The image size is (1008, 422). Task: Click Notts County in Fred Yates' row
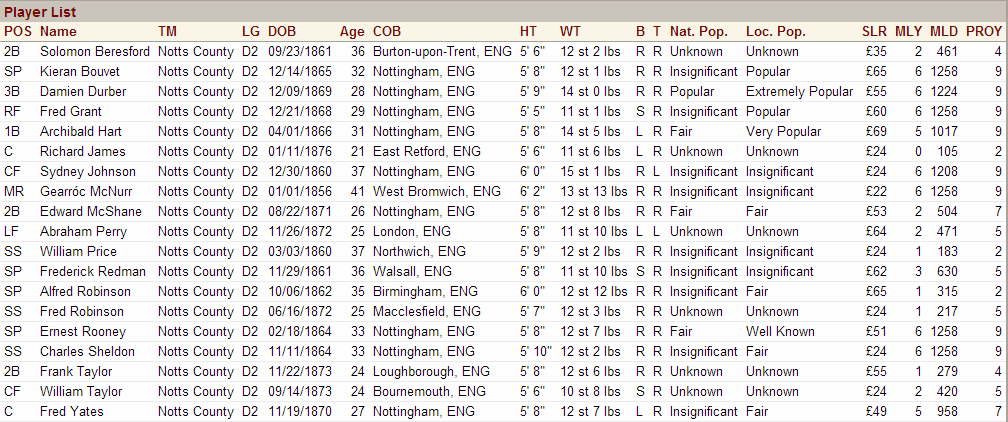pyautogui.click(x=195, y=411)
